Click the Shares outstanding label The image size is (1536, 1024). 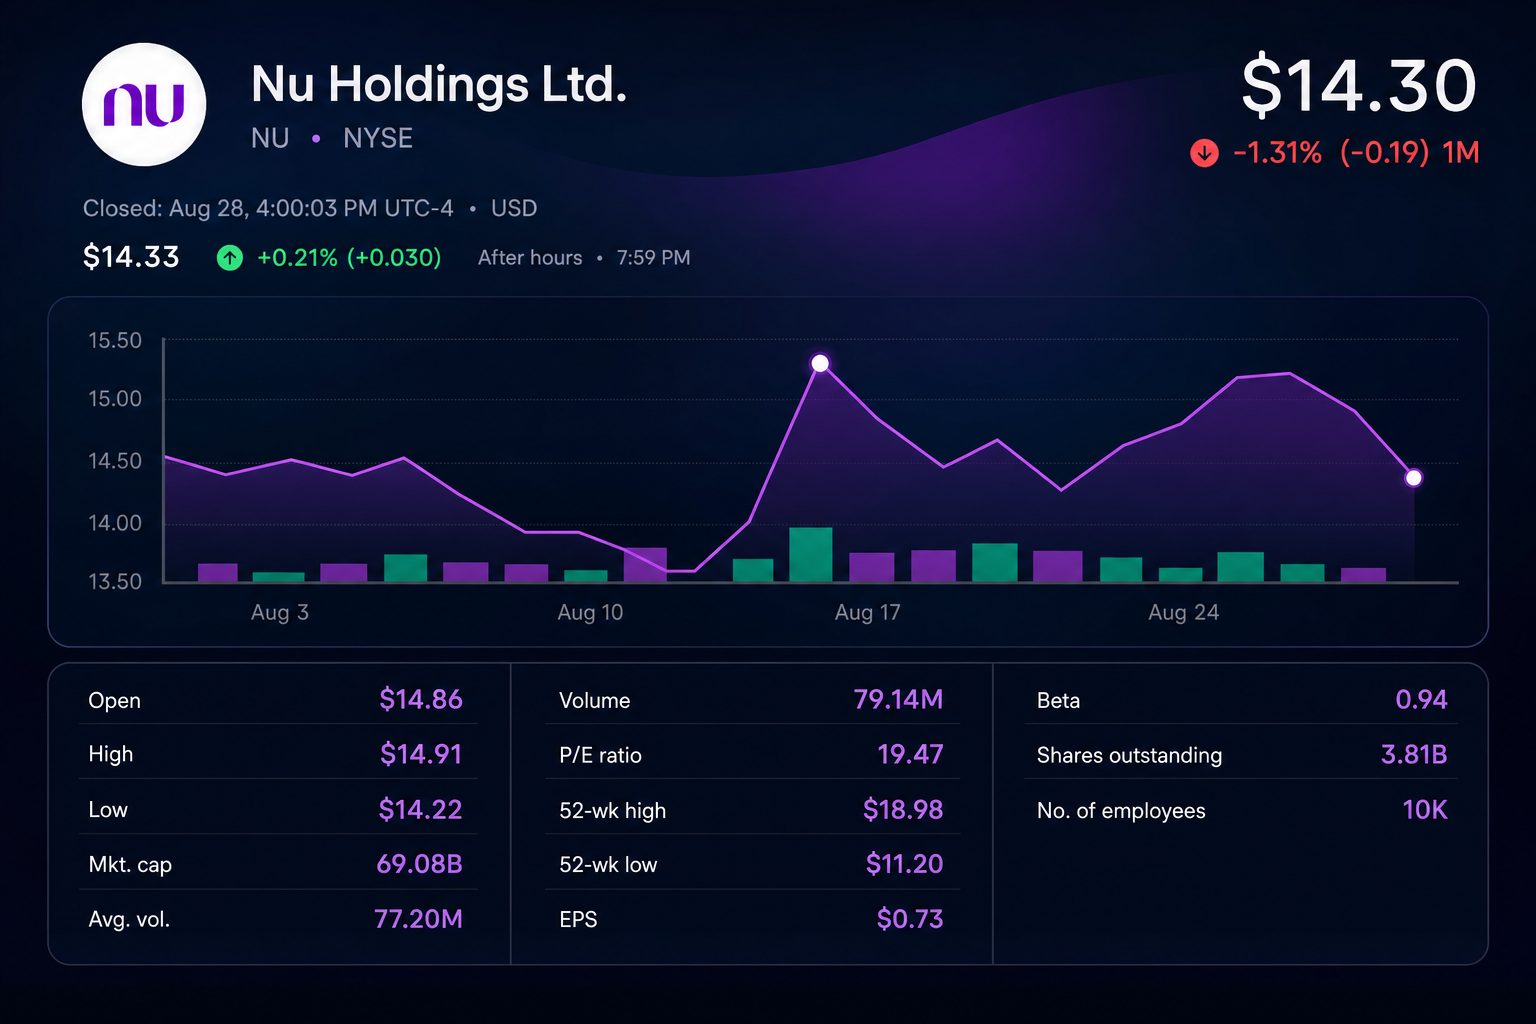pyautogui.click(x=1129, y=755)
